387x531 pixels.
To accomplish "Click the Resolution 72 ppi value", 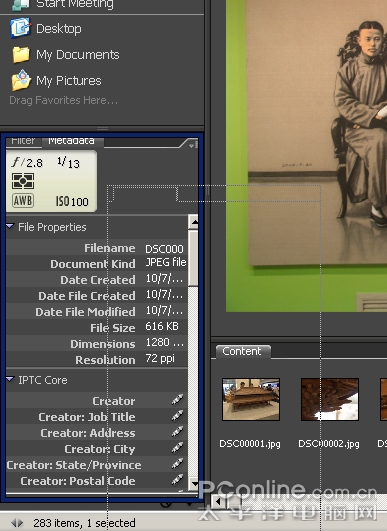I will point(160,359).
